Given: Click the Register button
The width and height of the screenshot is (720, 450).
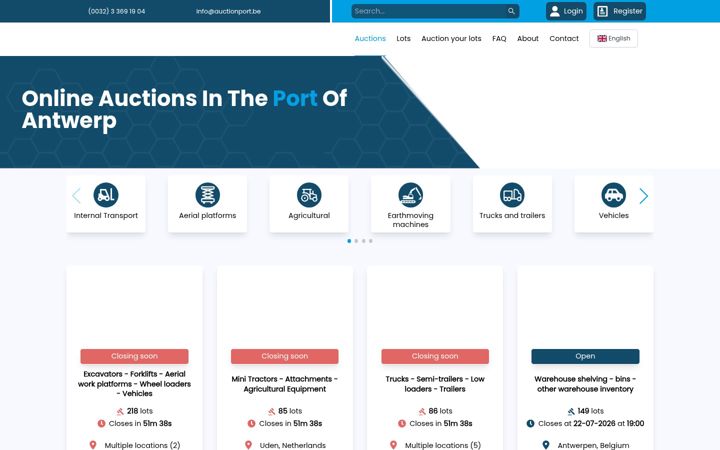Looking at the screenshot, I should [x=619, y=11].
